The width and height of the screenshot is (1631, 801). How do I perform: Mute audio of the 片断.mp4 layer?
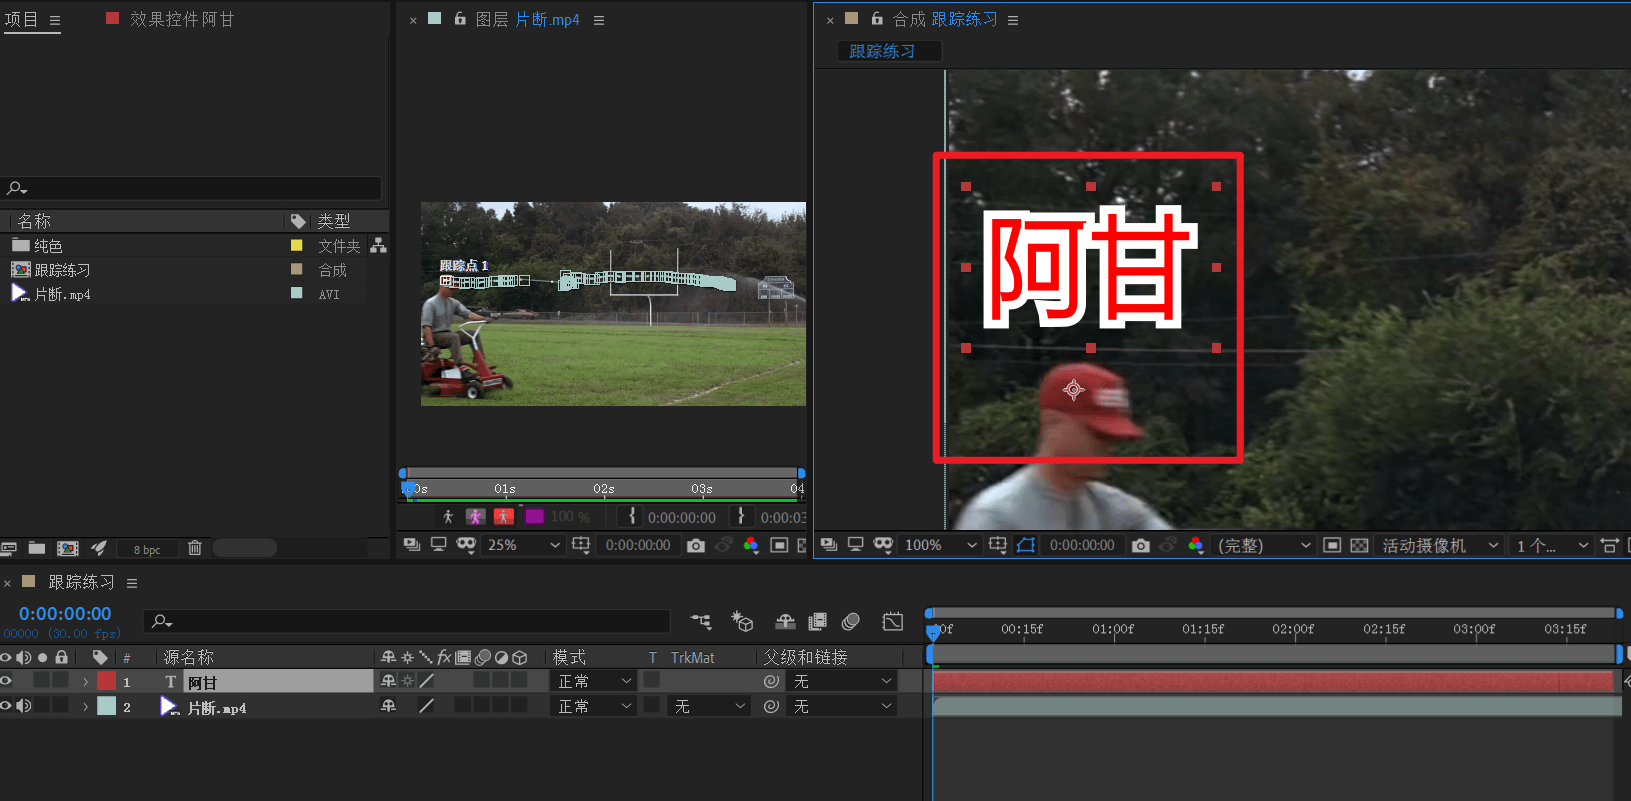pos(24,706)
